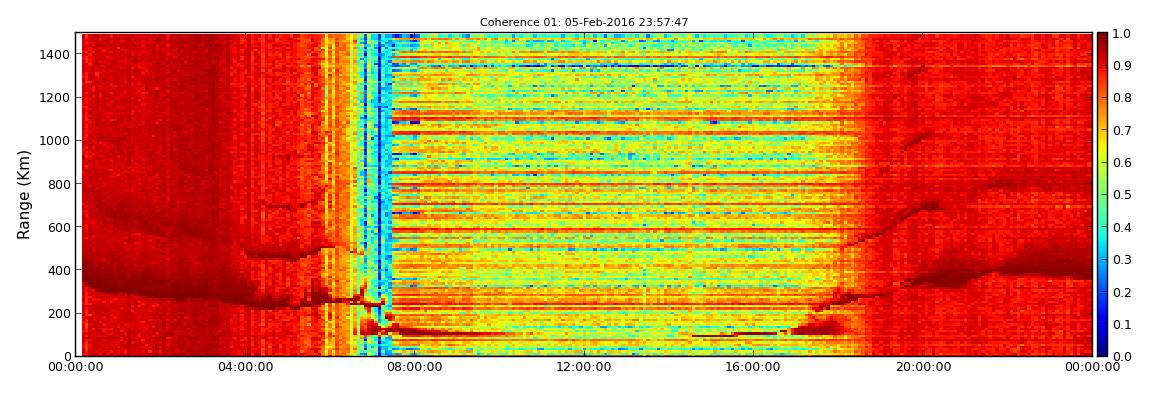Click the 1400 range tick label
Image resolution: width=1150 pixels, height=407 pixels.
coord(55,54)
